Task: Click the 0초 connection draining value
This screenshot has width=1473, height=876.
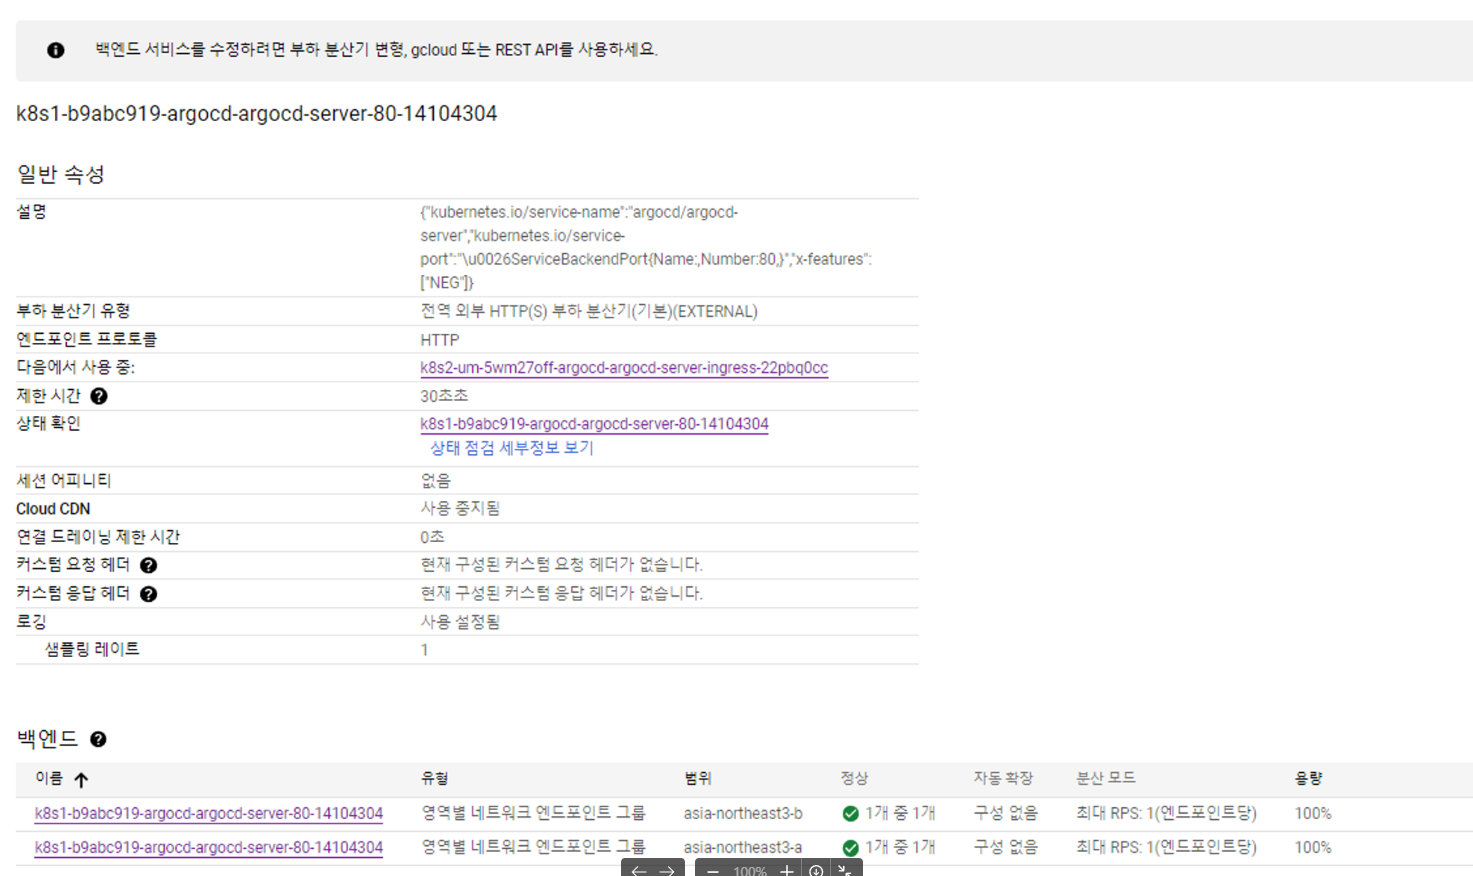Action: [x=432, y=537]
